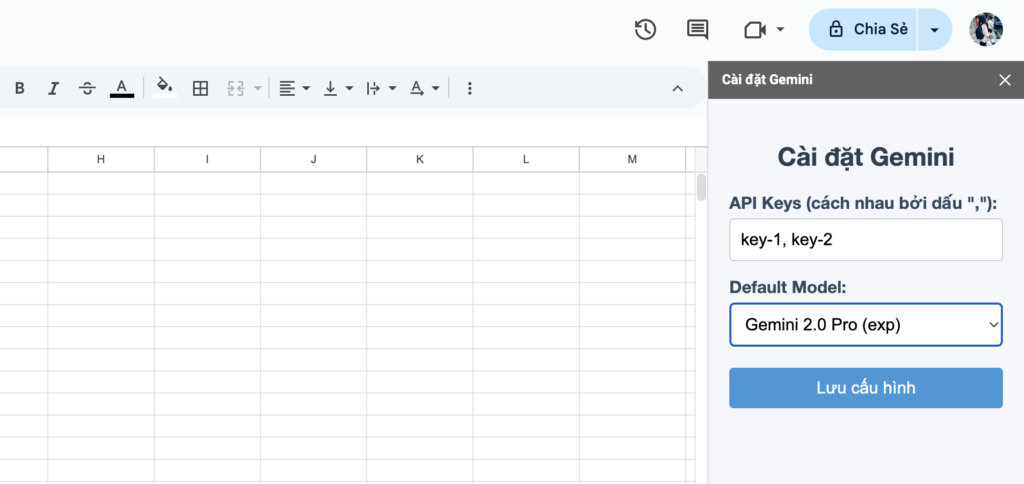1024x484 pixels.
Task: Select column I header
Action: click(207, 159)
